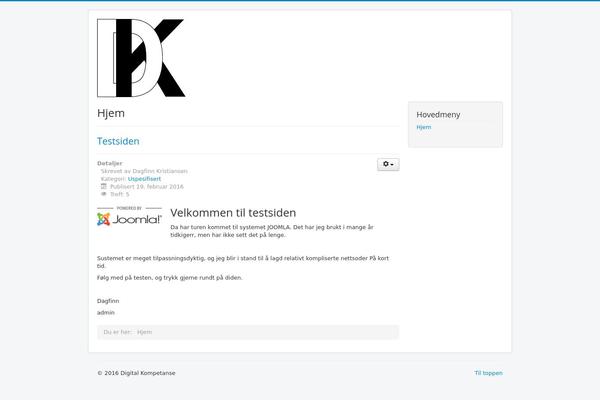Image resolution: width=600 pixels, height=400 pixels.
Task: Open the Uspesifisert category link
Action: (144, 179)
